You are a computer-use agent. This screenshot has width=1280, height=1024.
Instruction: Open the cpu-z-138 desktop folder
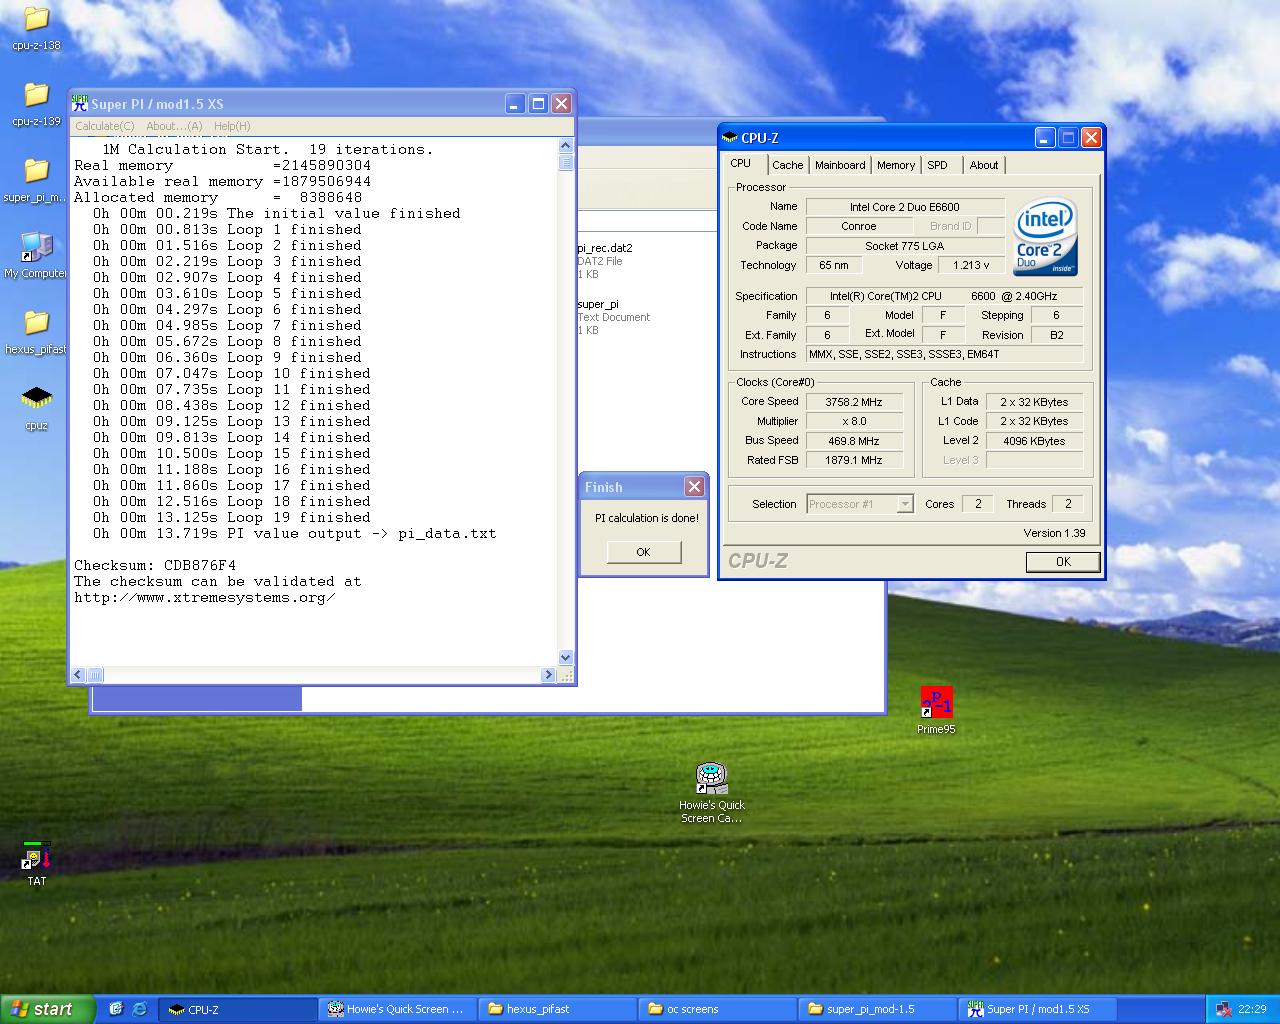point(36,27)
